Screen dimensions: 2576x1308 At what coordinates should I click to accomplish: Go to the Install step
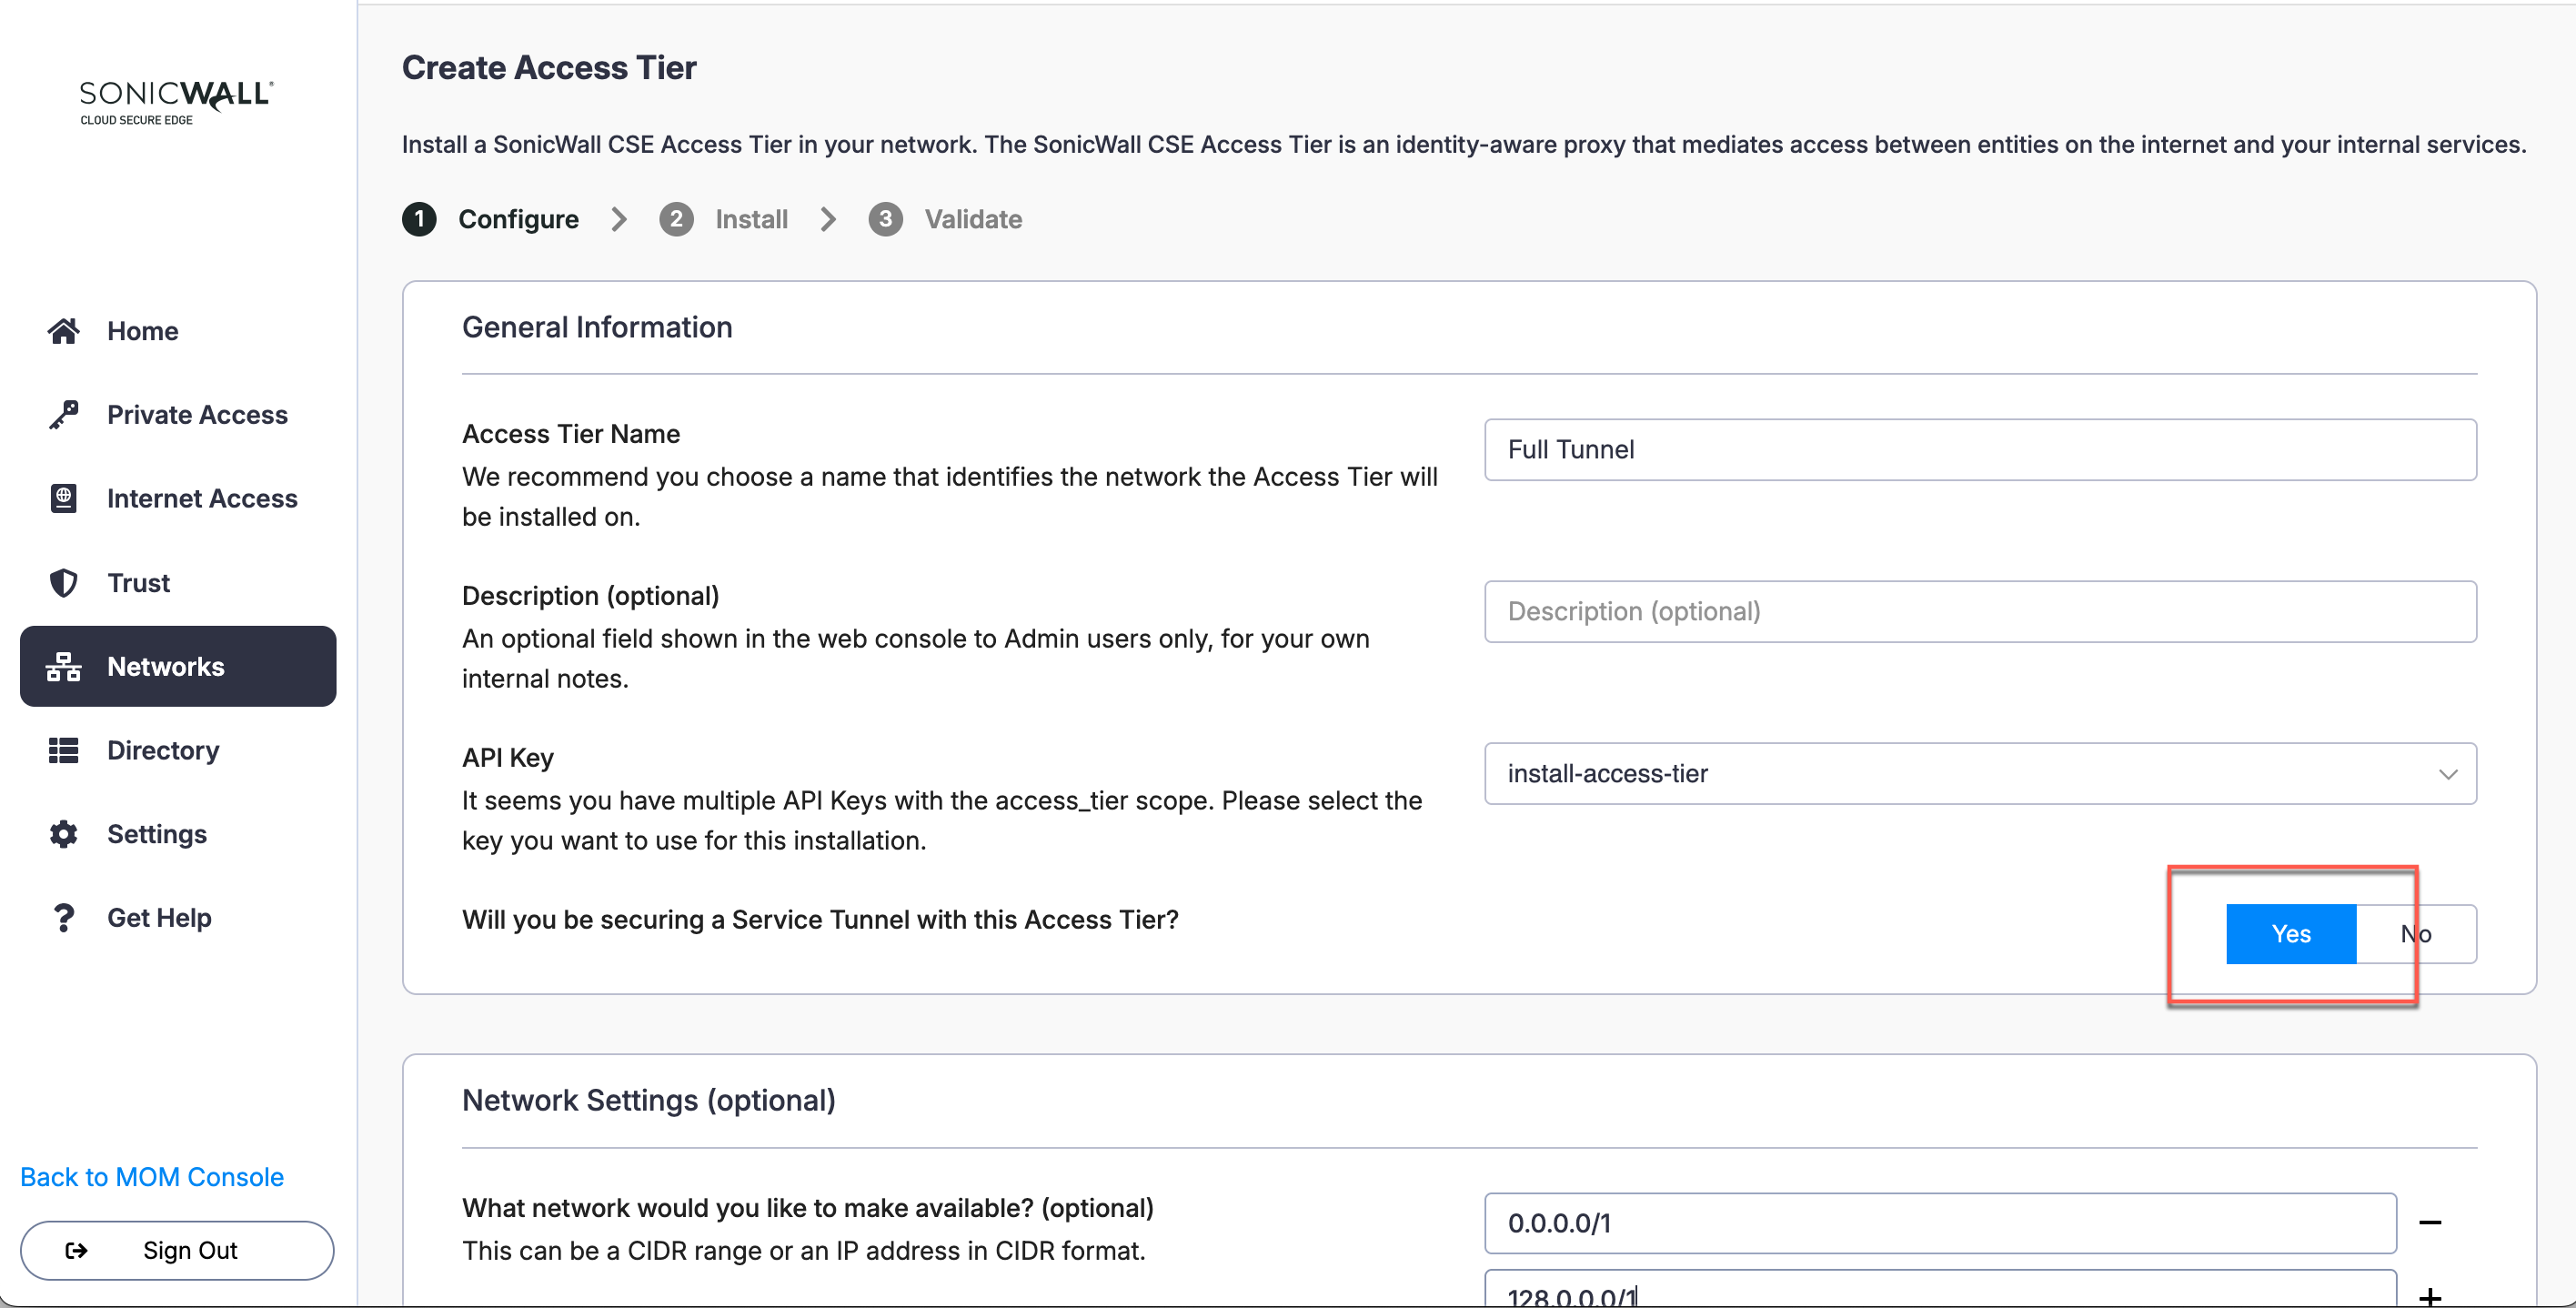[750, 219]
